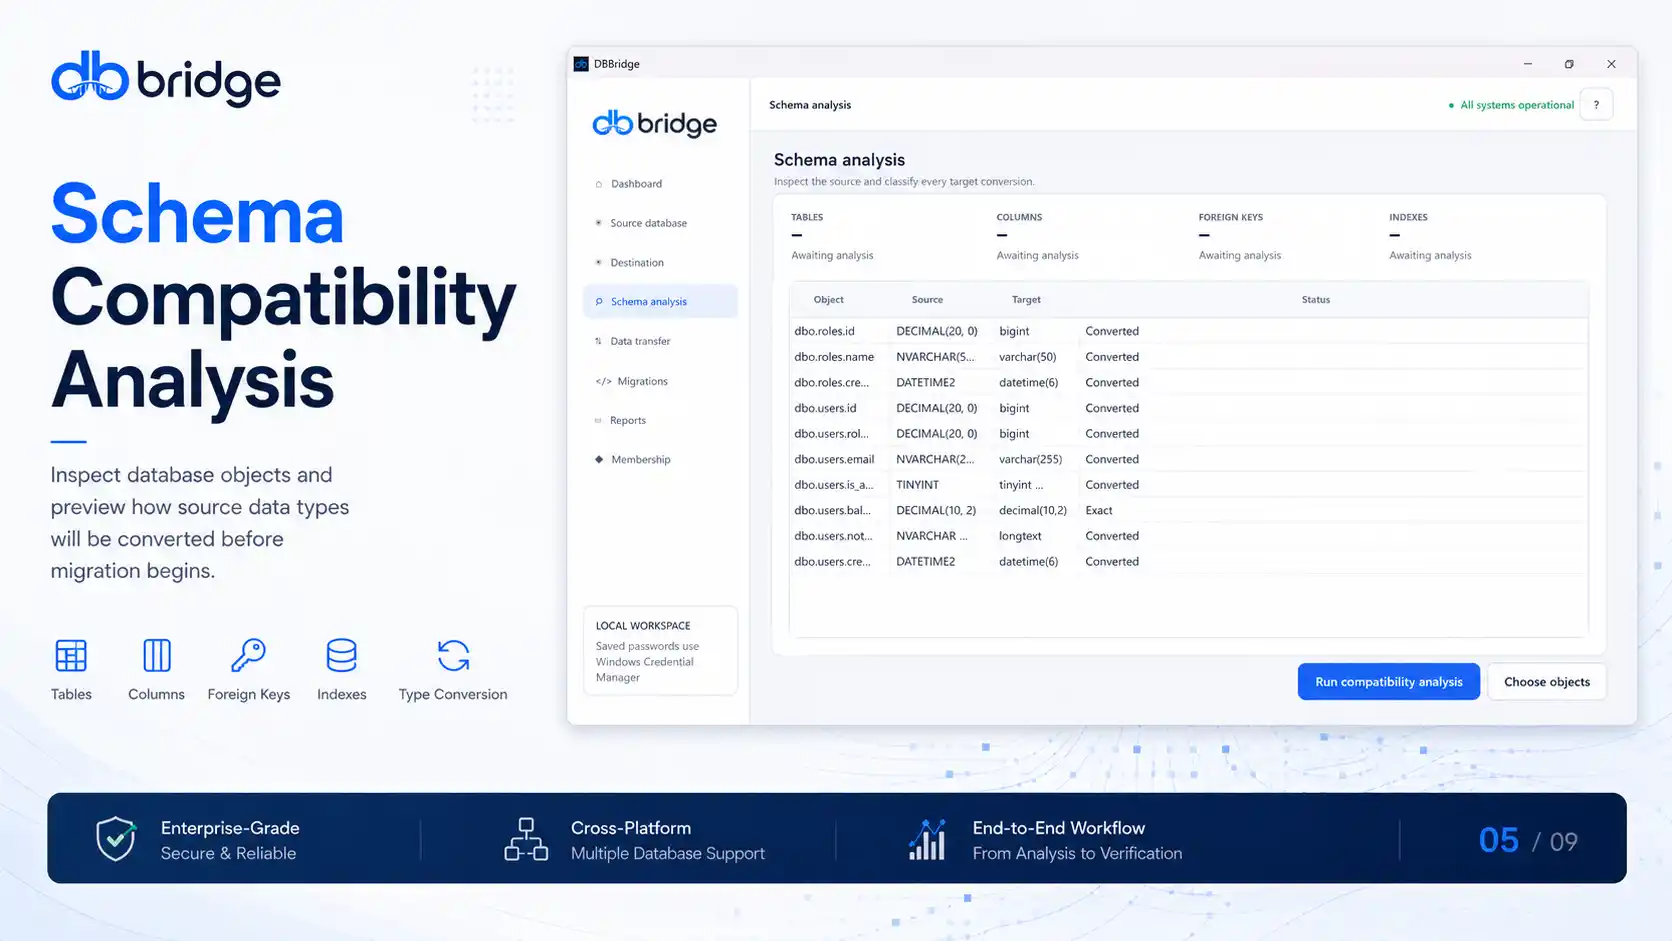Click the Columns feature icon
This screenshot has width=1672, height=941.
tap(157, 656)
